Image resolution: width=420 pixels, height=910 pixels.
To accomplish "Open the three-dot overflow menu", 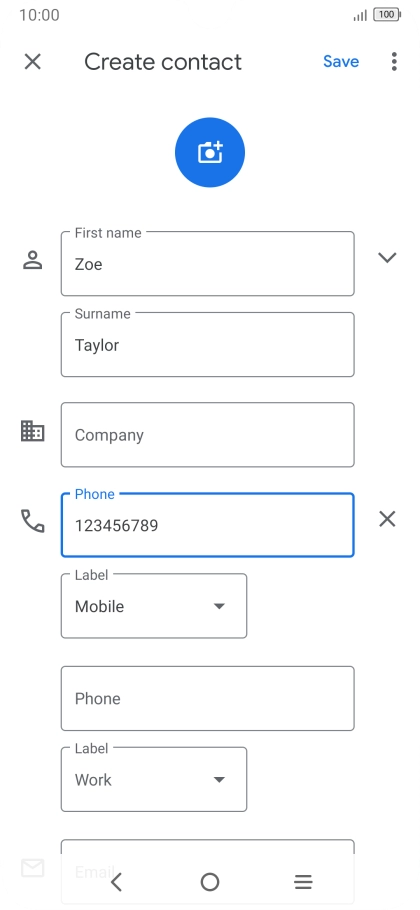I will point(394,62).
